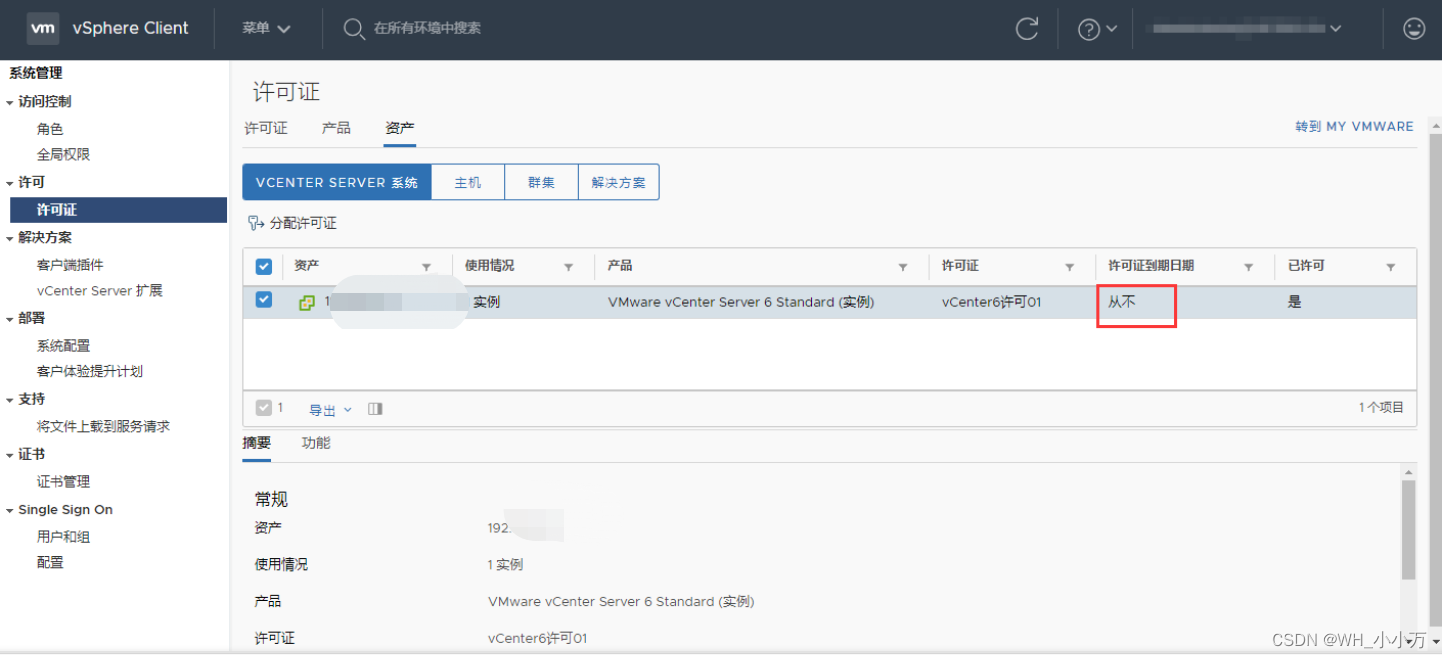
Task: Open filter on 使用情况 column header
Action: [568, 267]
